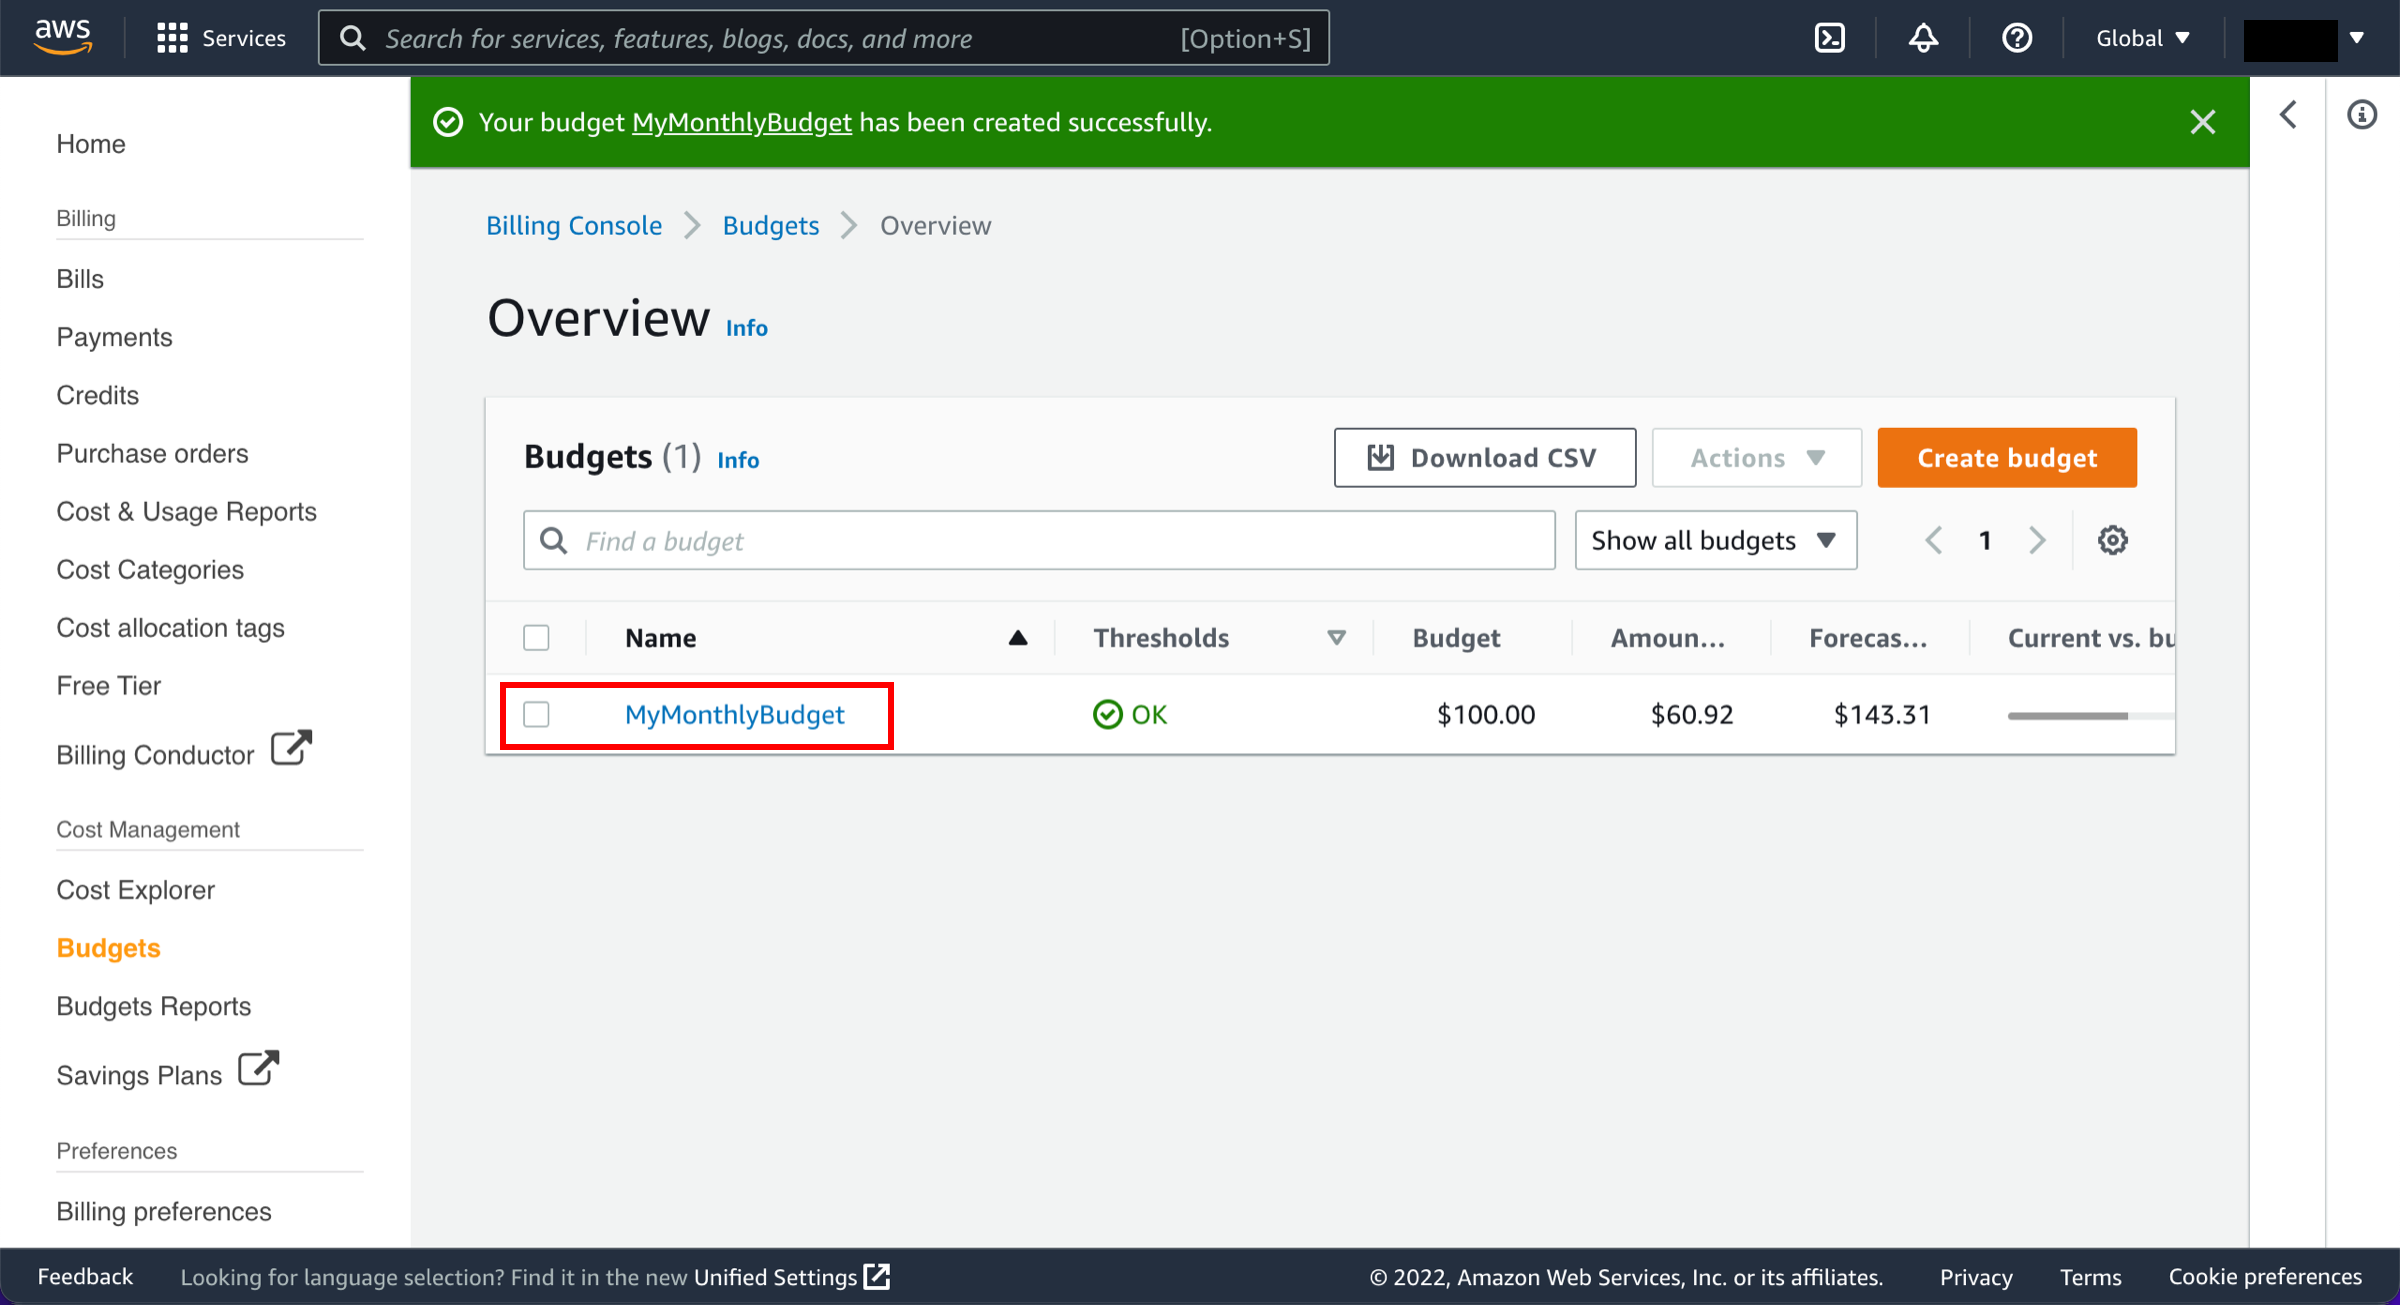Go to the AWS home logo
Screen dimensions: 2400x1306
tap(63, 37)
